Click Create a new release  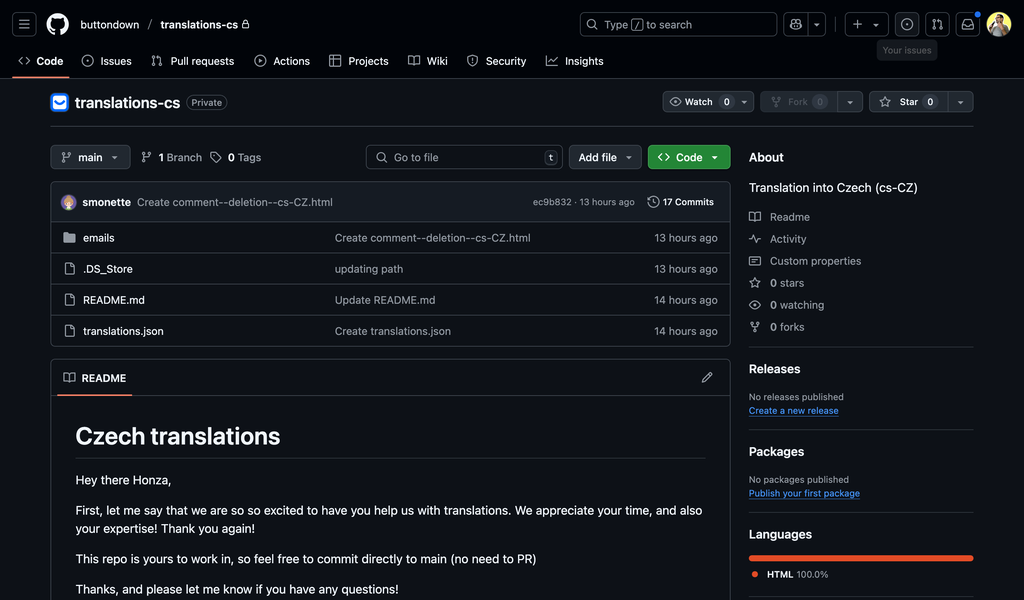click(793, 411)
